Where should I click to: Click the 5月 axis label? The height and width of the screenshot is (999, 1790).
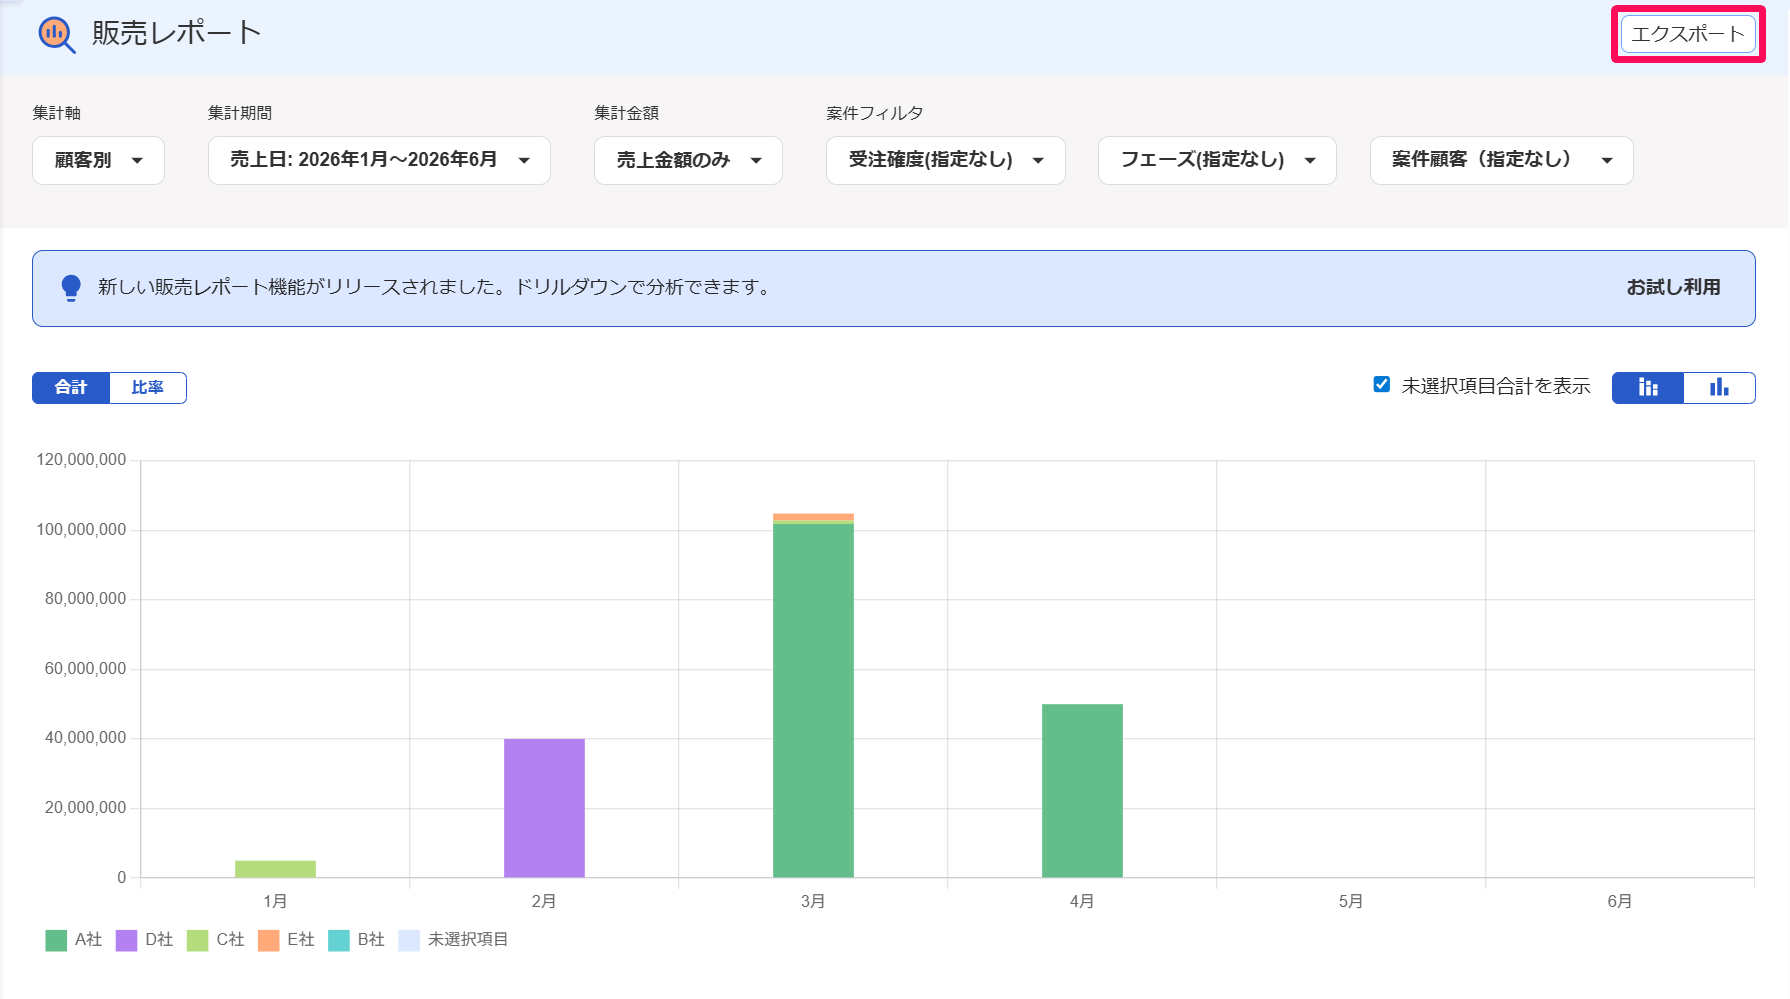click(x=1351, y=901)
